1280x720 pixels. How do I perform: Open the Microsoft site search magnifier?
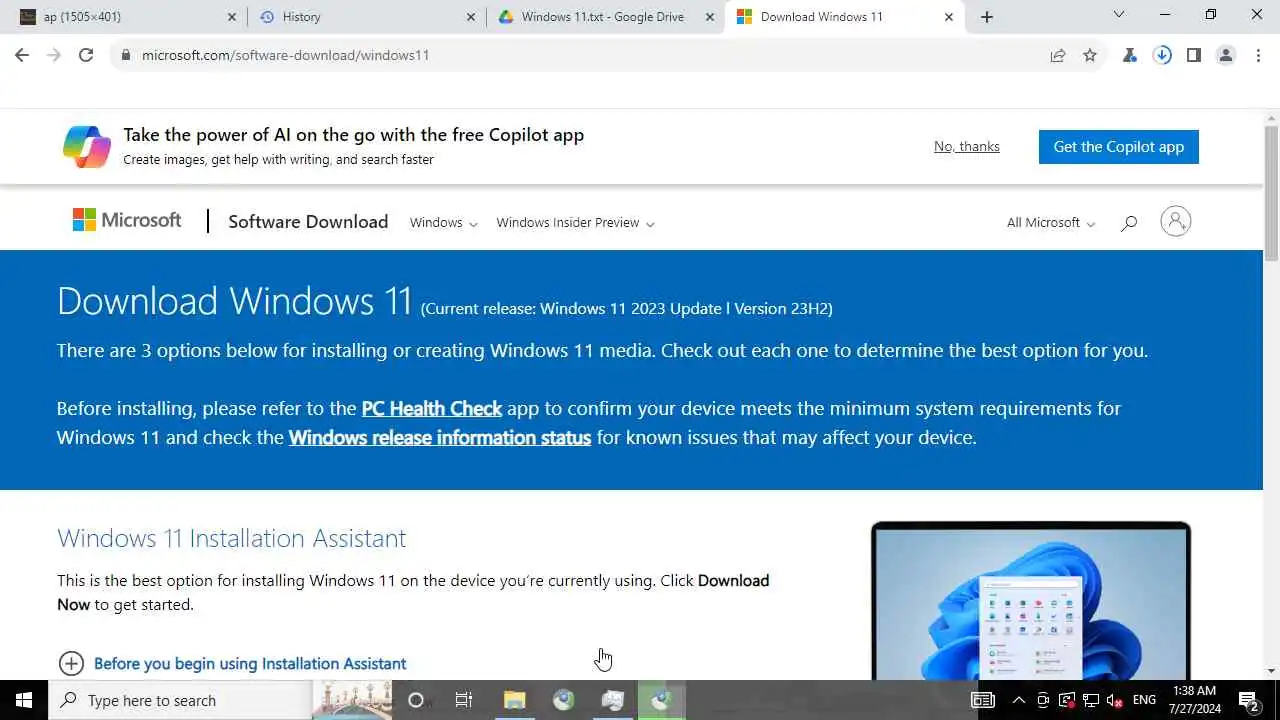(x=1129, y=223)
